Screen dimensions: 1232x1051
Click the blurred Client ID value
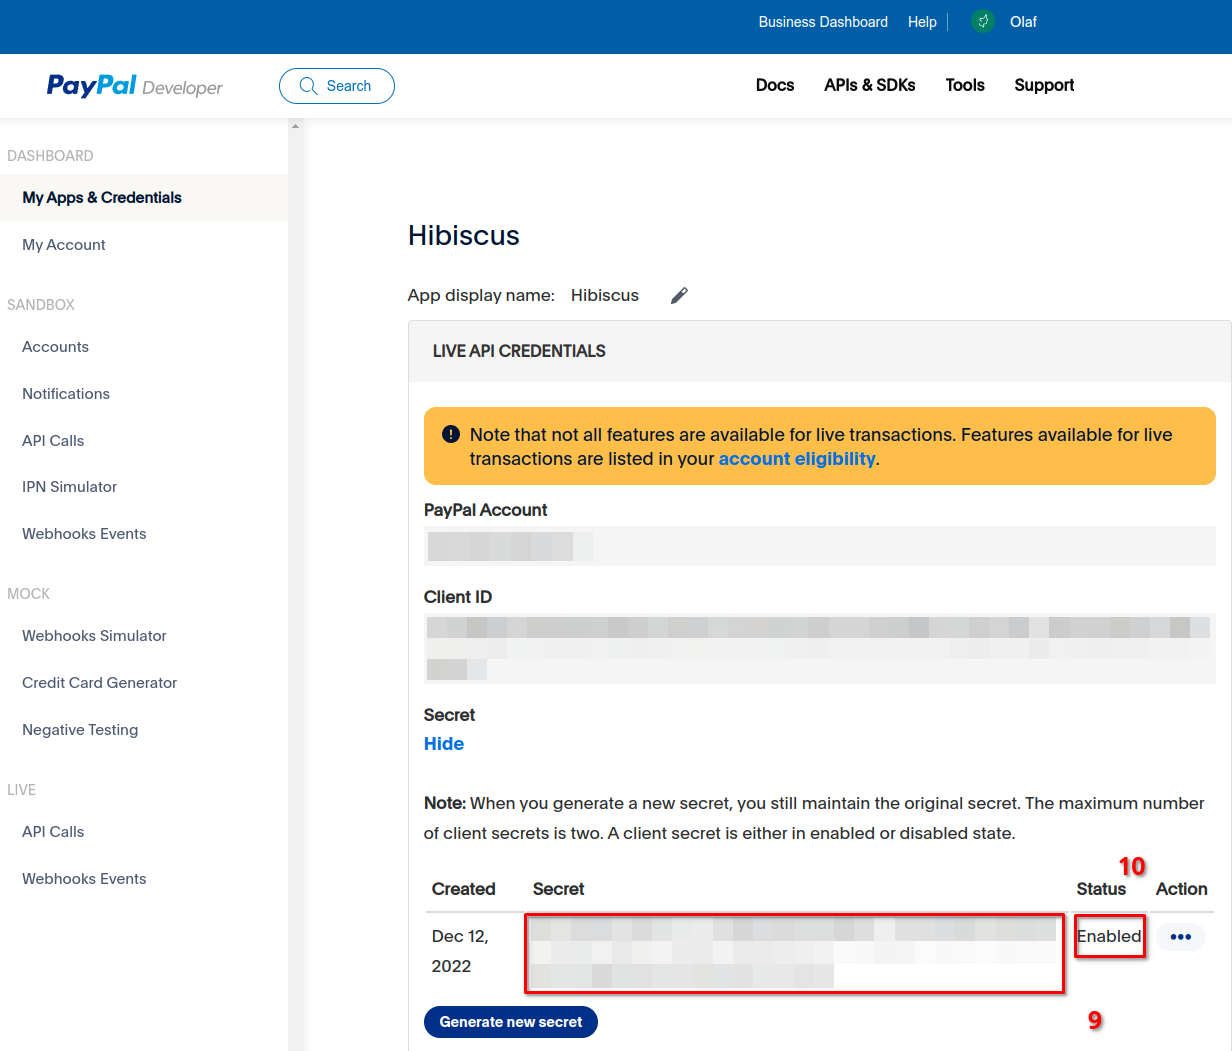[819, 649]
